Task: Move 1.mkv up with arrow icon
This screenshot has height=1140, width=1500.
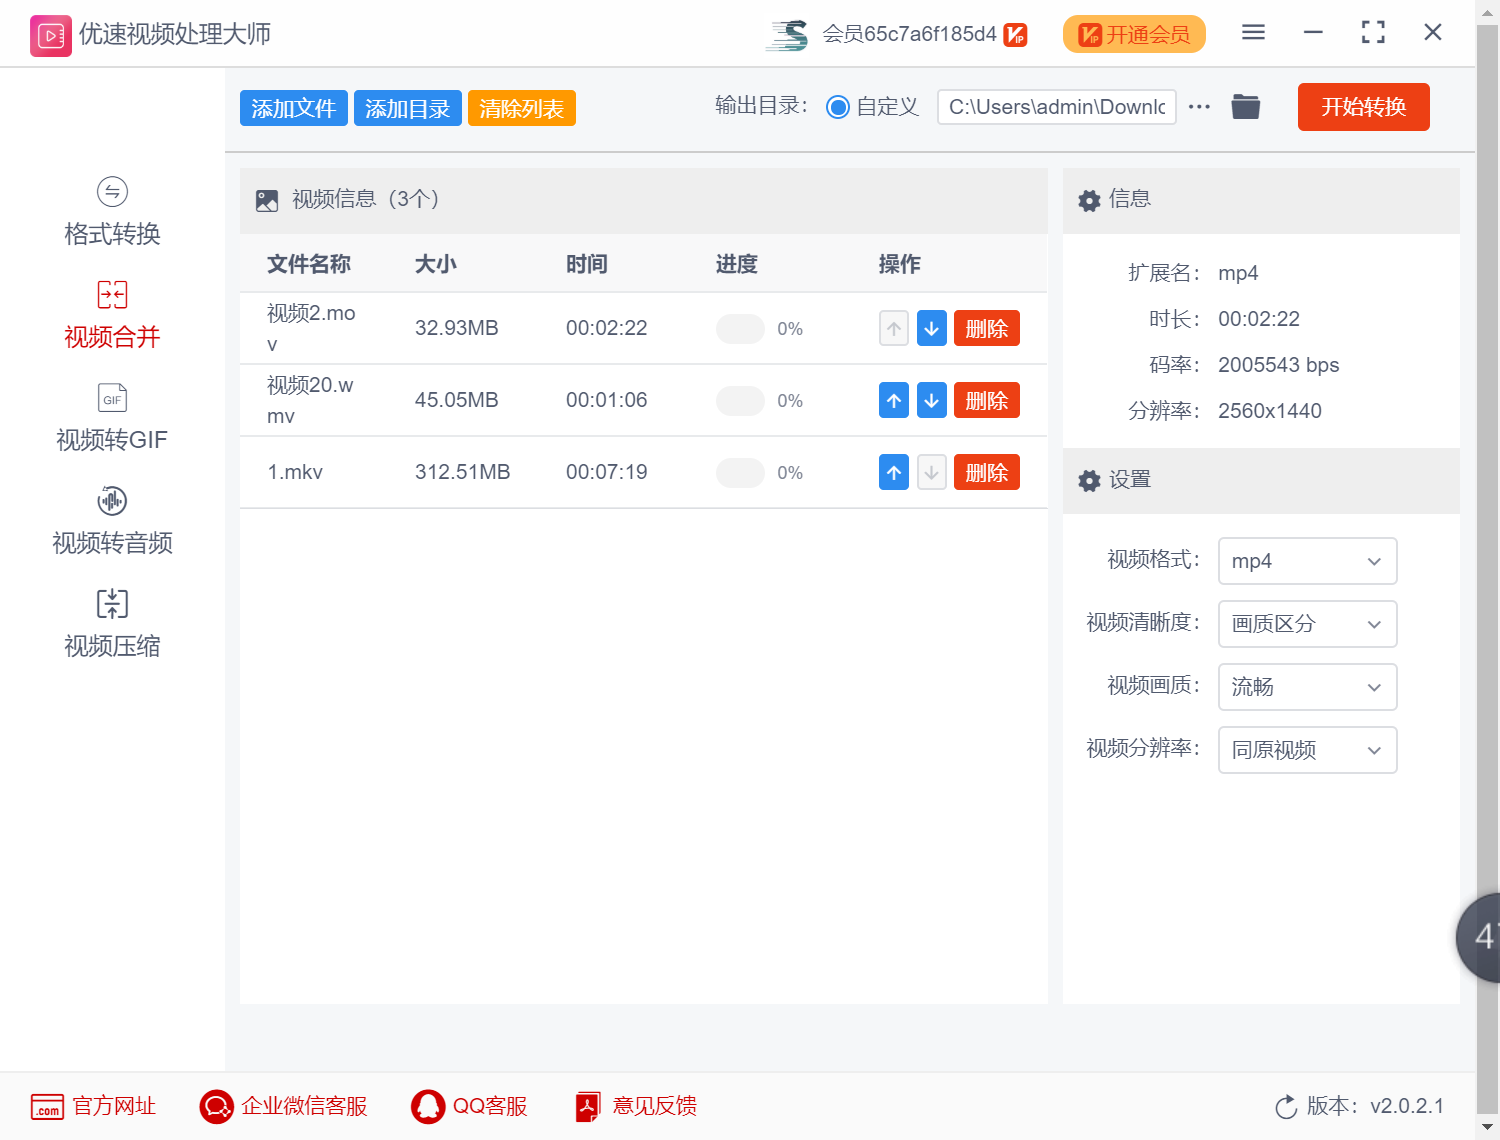Action: [x=894, y=472]
